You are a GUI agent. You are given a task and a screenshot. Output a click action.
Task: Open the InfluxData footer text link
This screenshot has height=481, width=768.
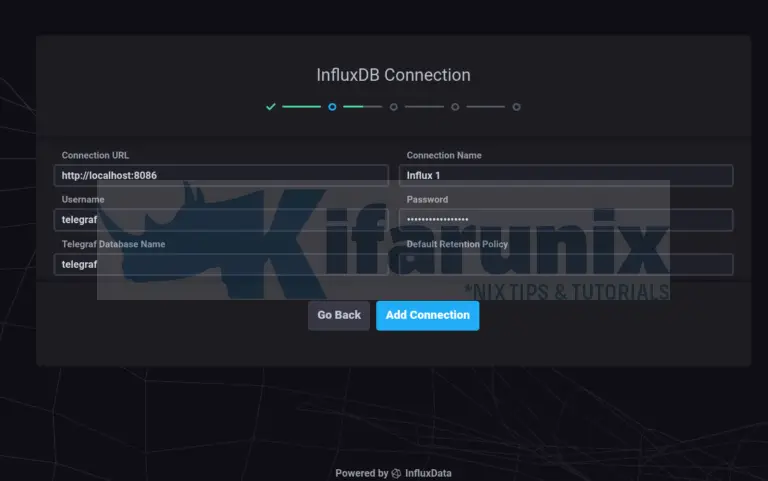[428, 473]
